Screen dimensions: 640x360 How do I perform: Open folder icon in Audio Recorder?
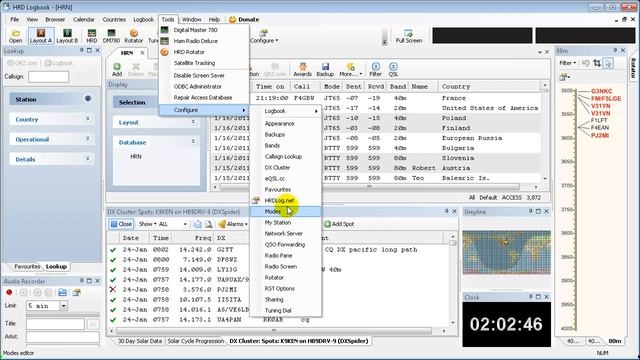62,292
